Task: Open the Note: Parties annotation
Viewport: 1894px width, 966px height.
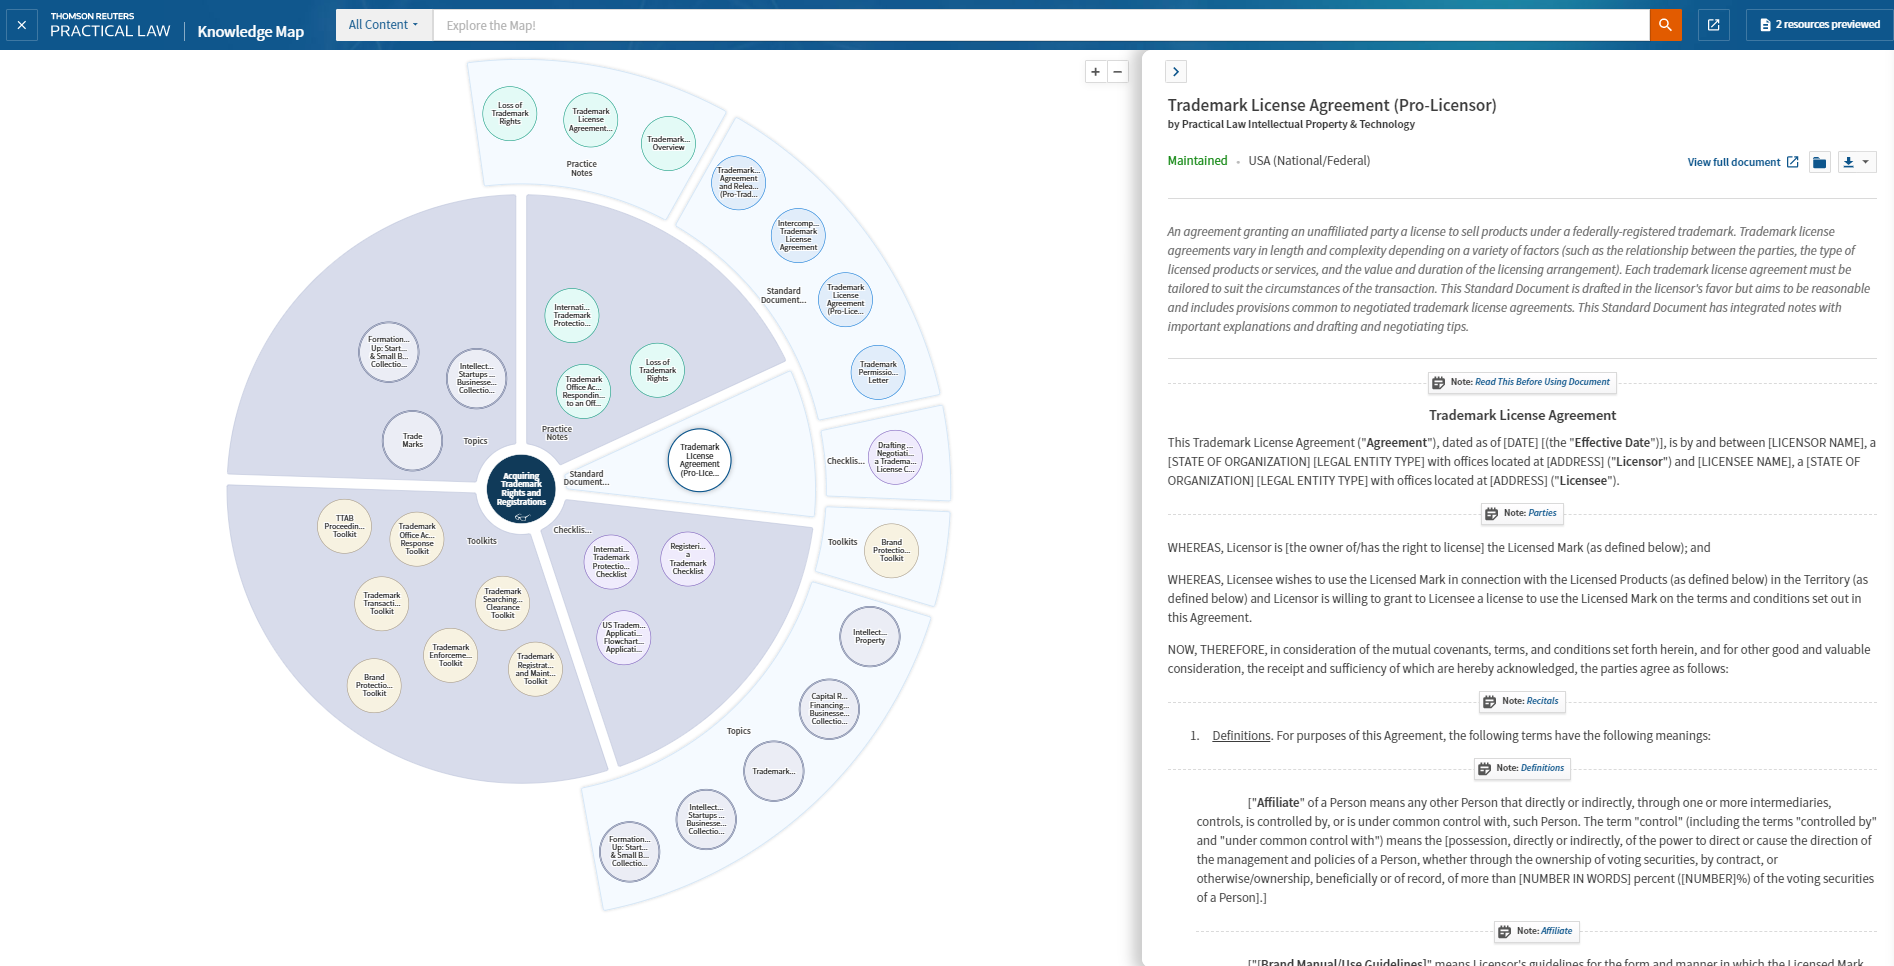Action: tap(1521, 513)
